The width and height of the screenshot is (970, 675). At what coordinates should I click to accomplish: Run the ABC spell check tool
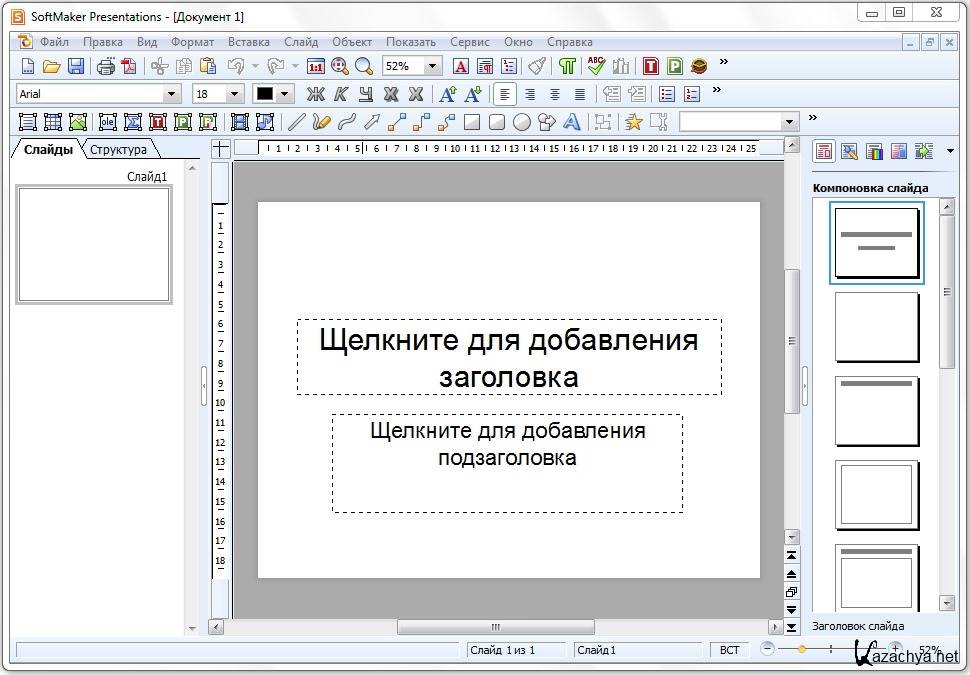pyautogui.click(x=596, y=67)
